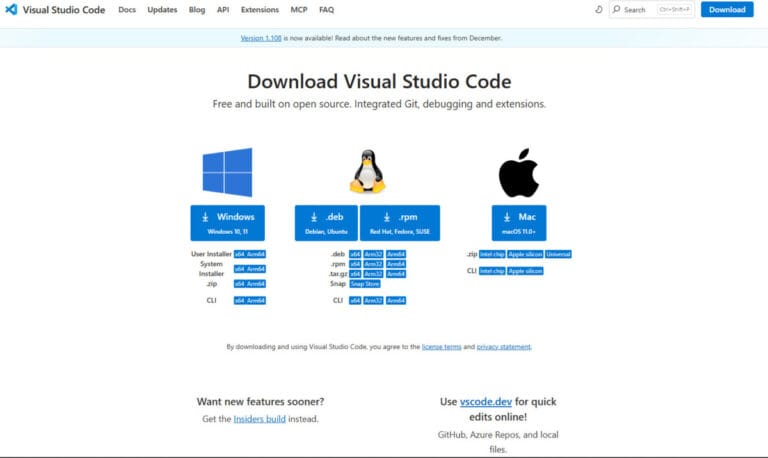This screenshot has width=768, height=458.
Task: Download Windows System Installer x64
Action: pyautogui.click(x=239, y=269)
